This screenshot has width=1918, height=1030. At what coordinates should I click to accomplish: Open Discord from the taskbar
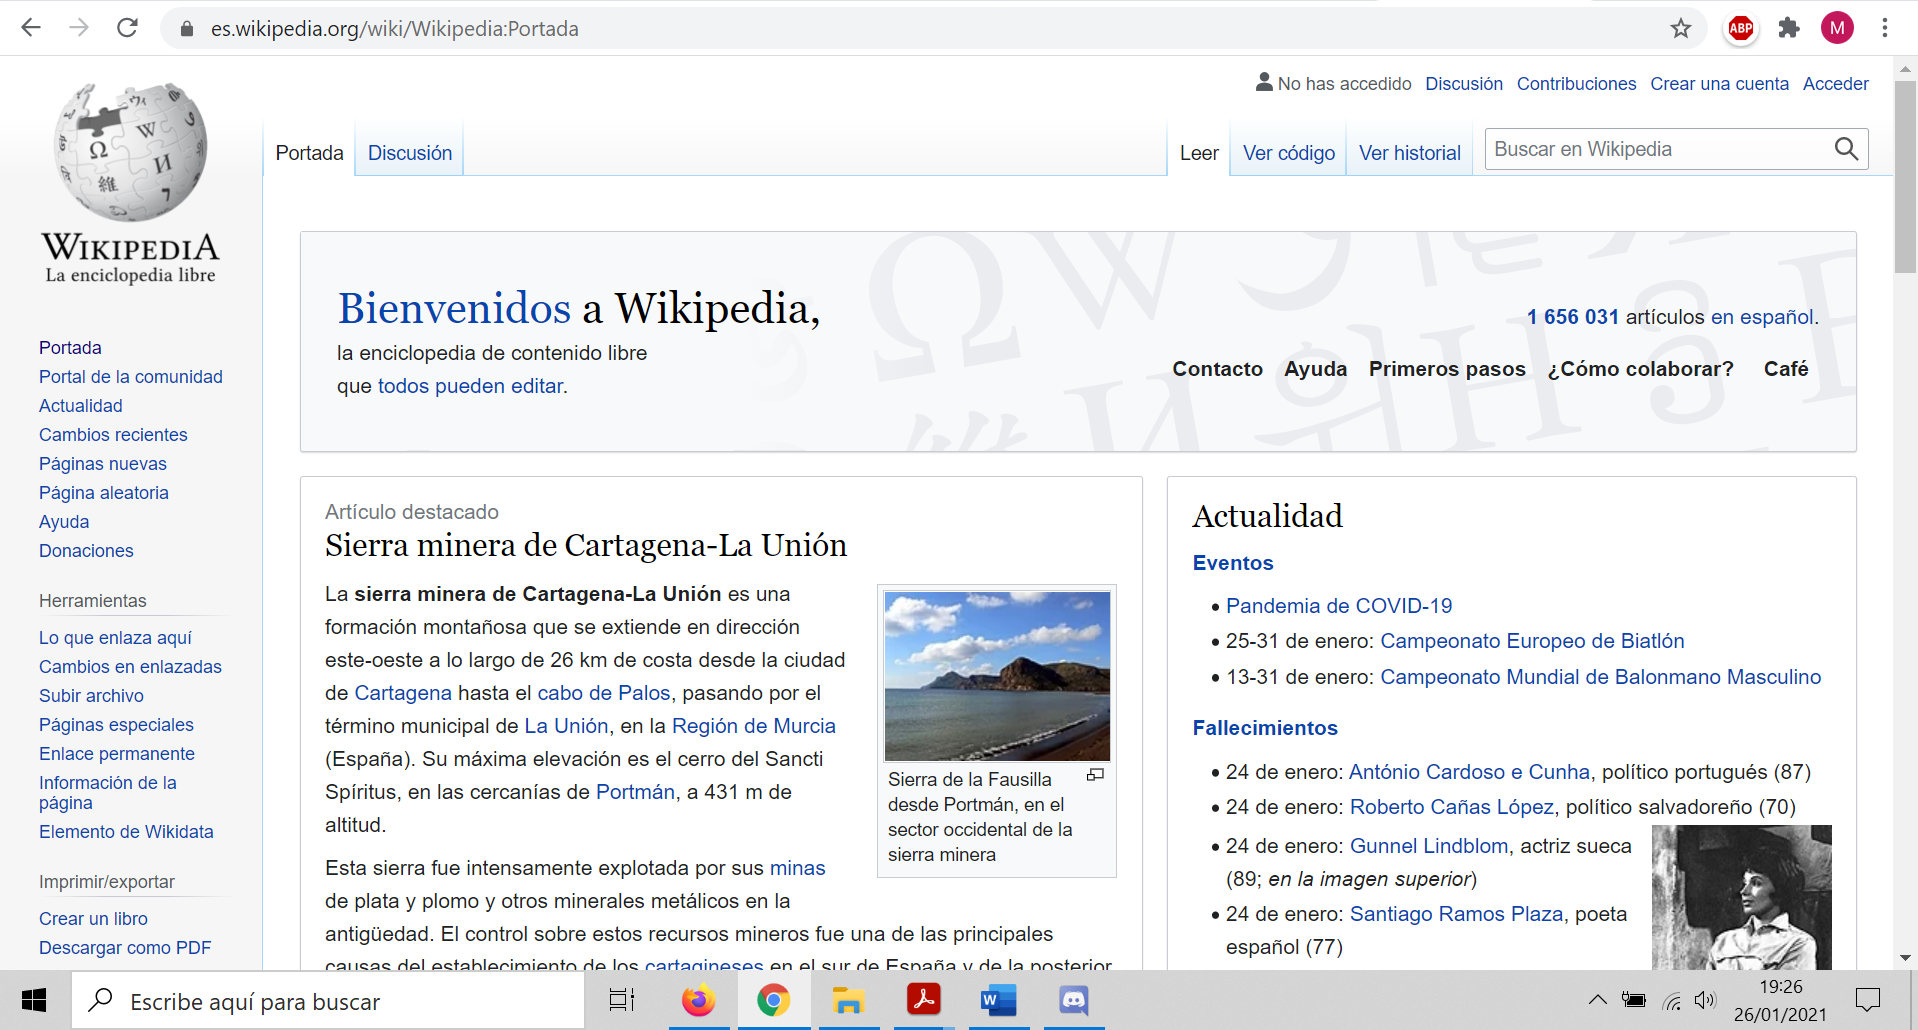(x=1074, y=1000)
